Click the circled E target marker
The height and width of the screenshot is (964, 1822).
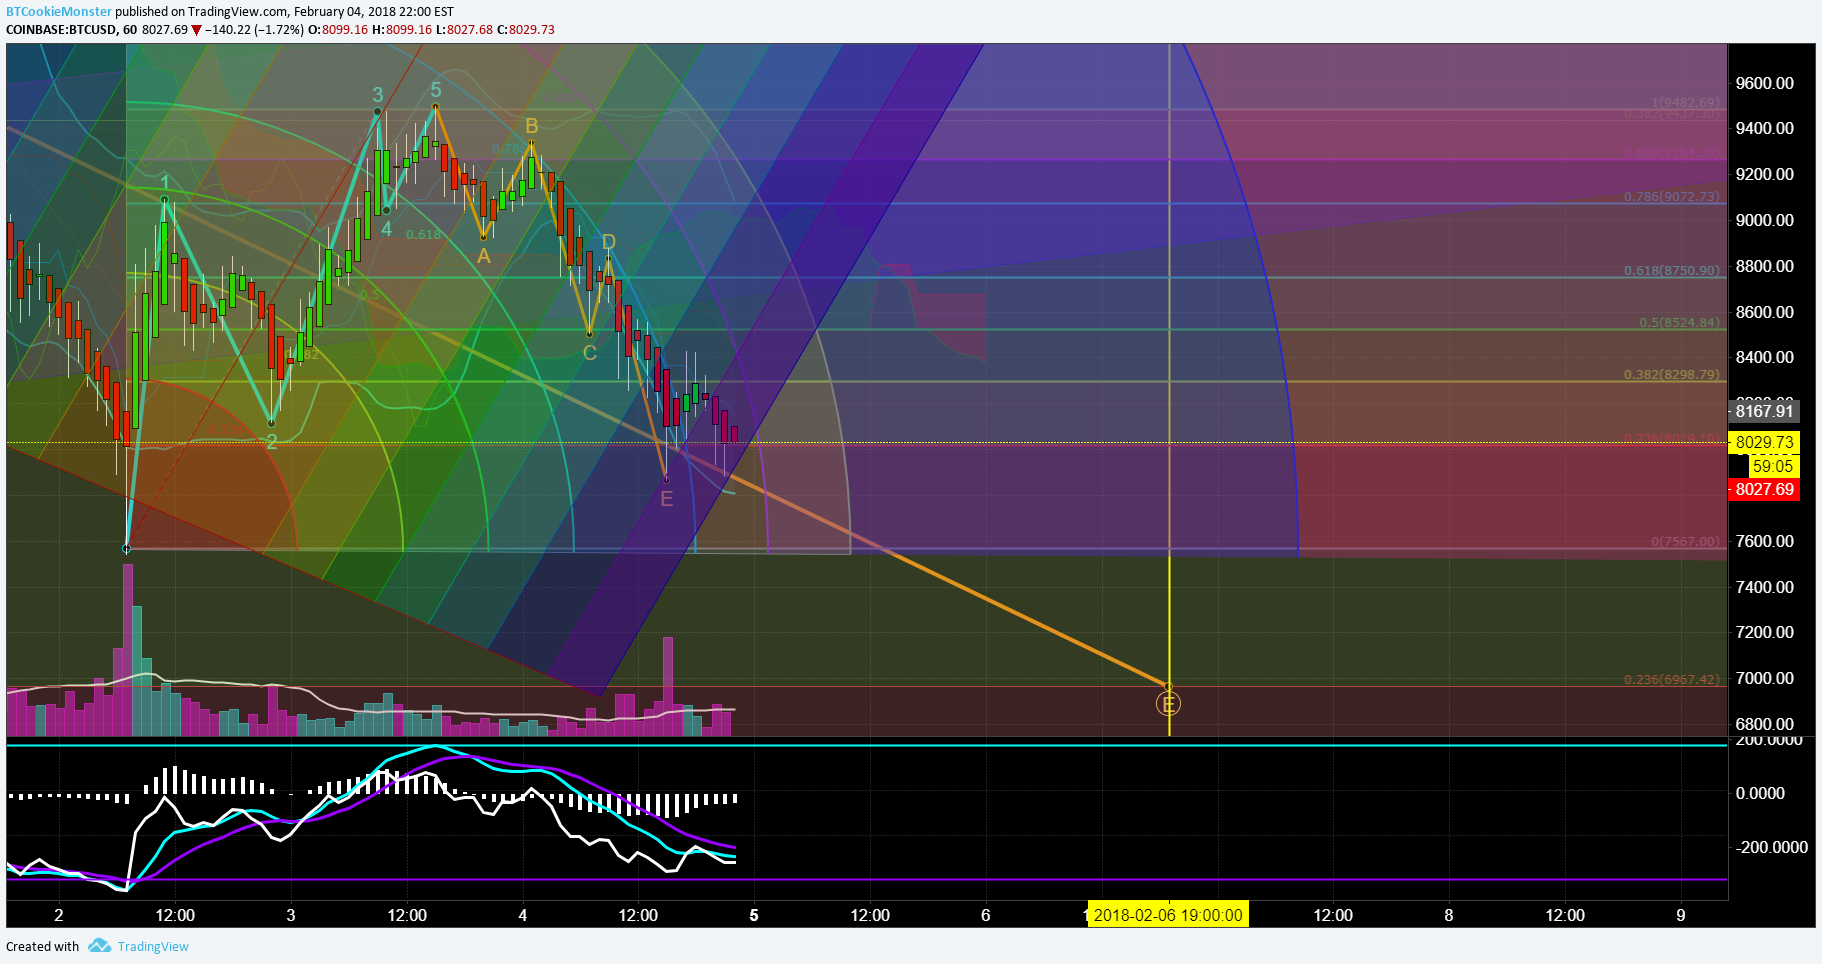click(1168, 704)
